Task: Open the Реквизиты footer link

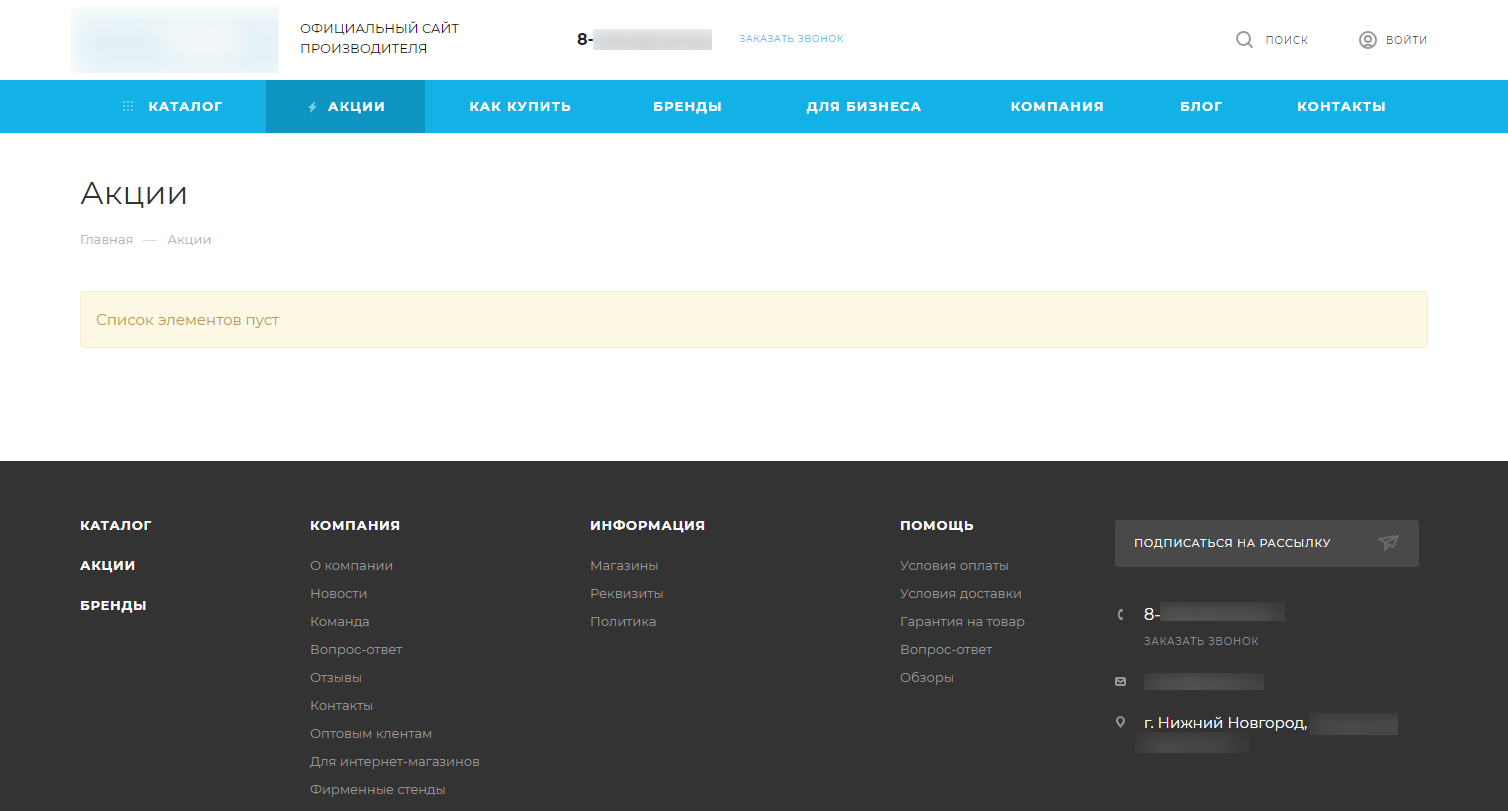Action: 626,594
